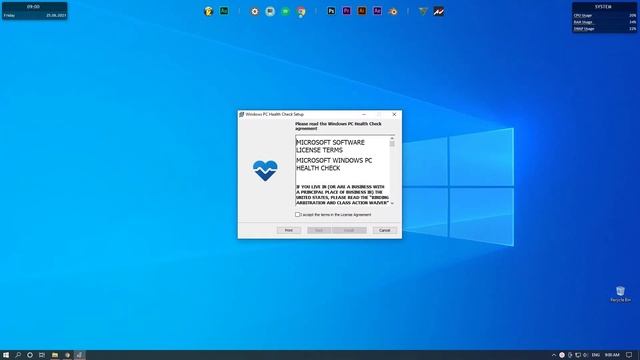The height and width of the screenshot is (360, 640).
Task: Open the yellow round icon in top dock
Action: (209, 11)
